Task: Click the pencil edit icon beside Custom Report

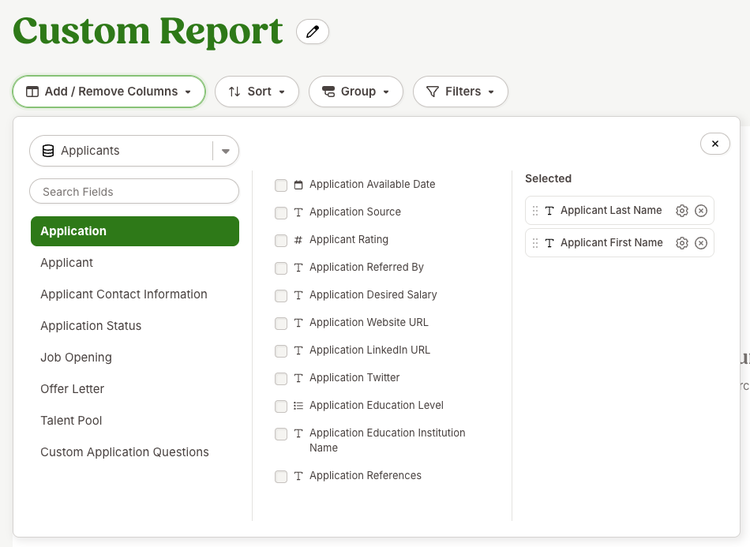Action: [x=312, y=32]
